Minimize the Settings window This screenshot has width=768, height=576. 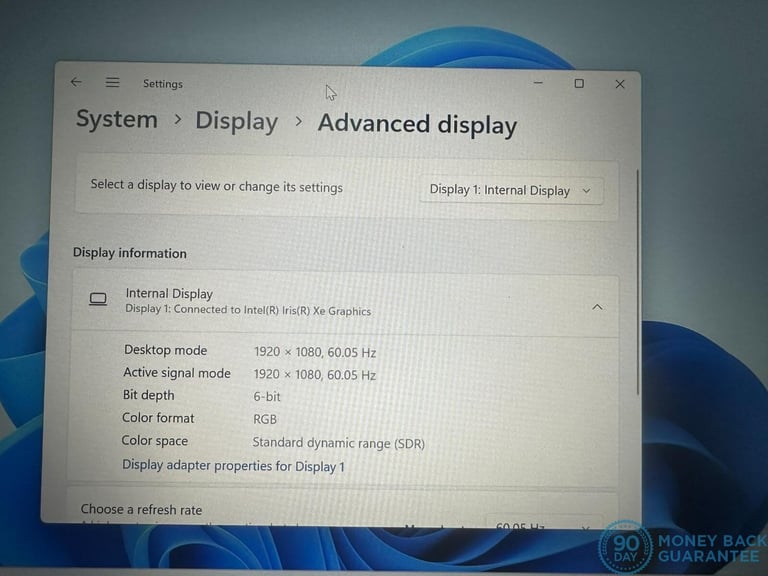[538, 83]
